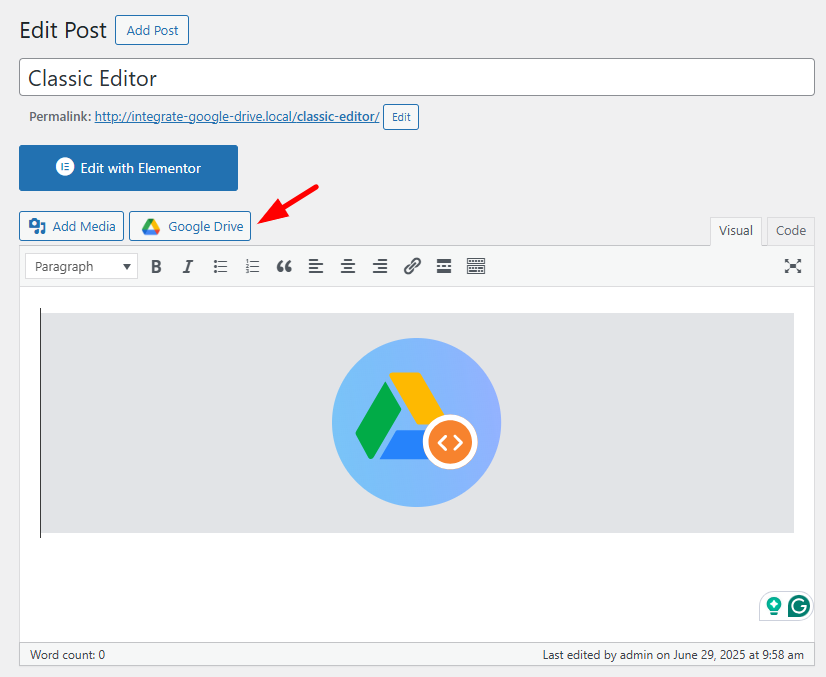This screenshot has height=677, width=826.
Task: Align text right
Action: tap(380, 267)
